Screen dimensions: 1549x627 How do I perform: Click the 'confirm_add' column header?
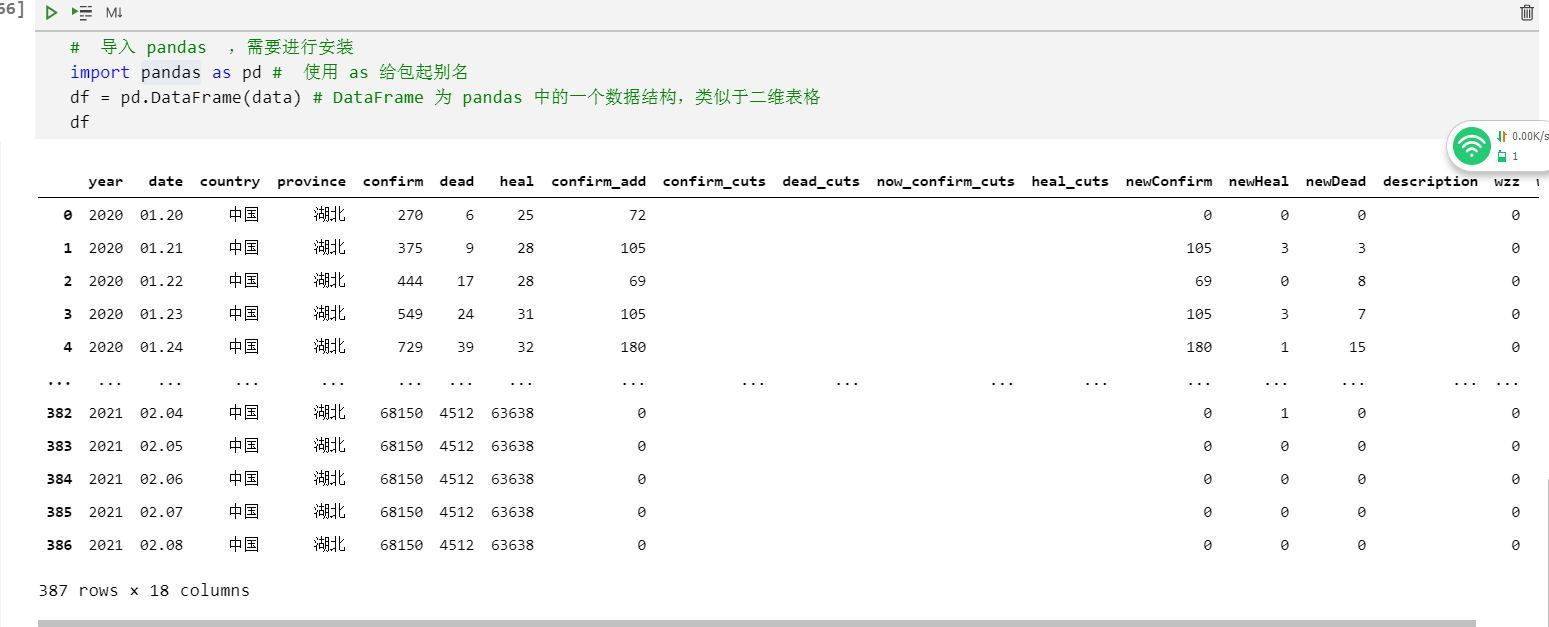click(599, 181)
